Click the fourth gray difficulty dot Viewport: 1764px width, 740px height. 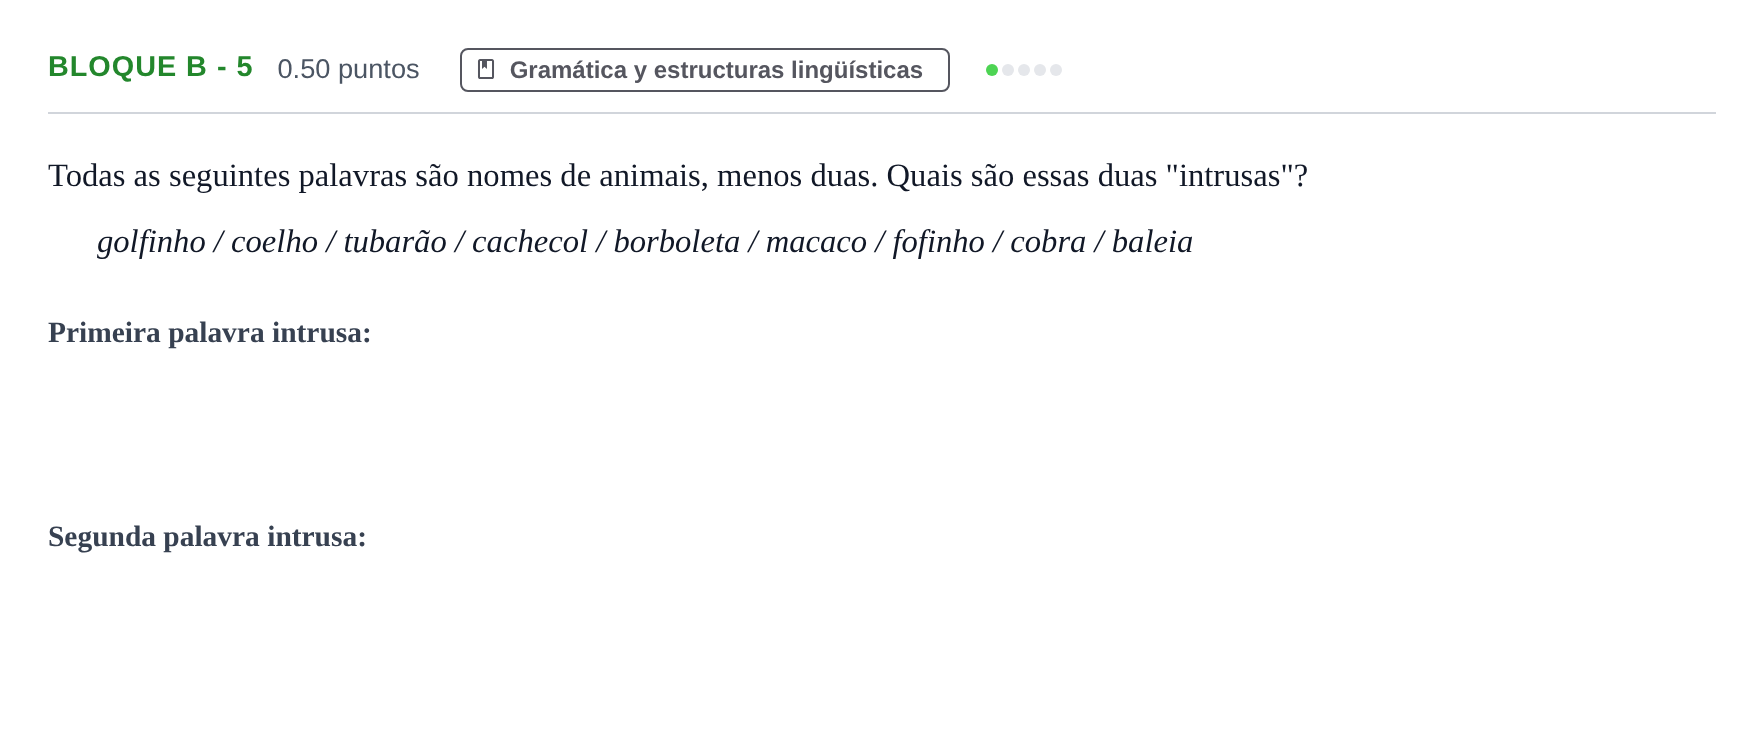coord(1040,70)
